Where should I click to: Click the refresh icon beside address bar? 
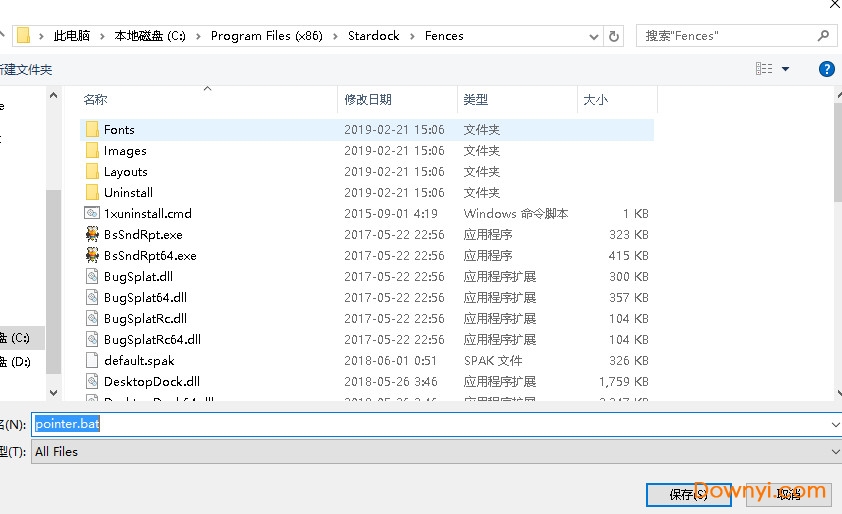pos(614,36)
